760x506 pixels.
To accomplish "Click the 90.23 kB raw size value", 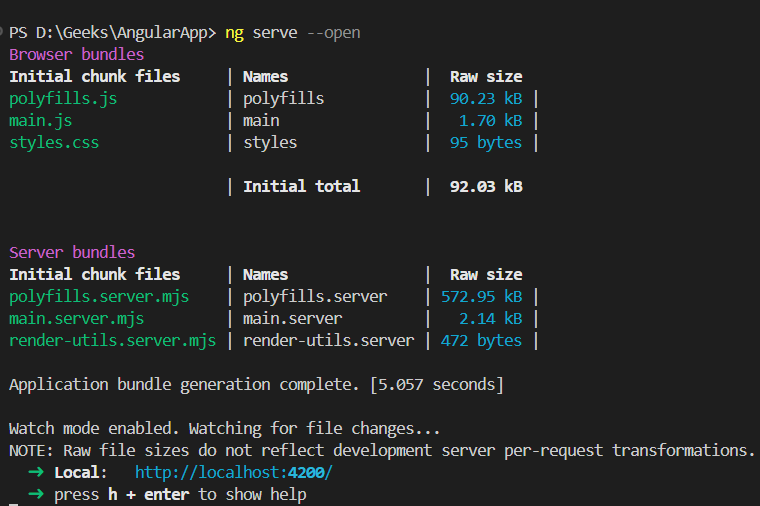I will click(486, 98).
